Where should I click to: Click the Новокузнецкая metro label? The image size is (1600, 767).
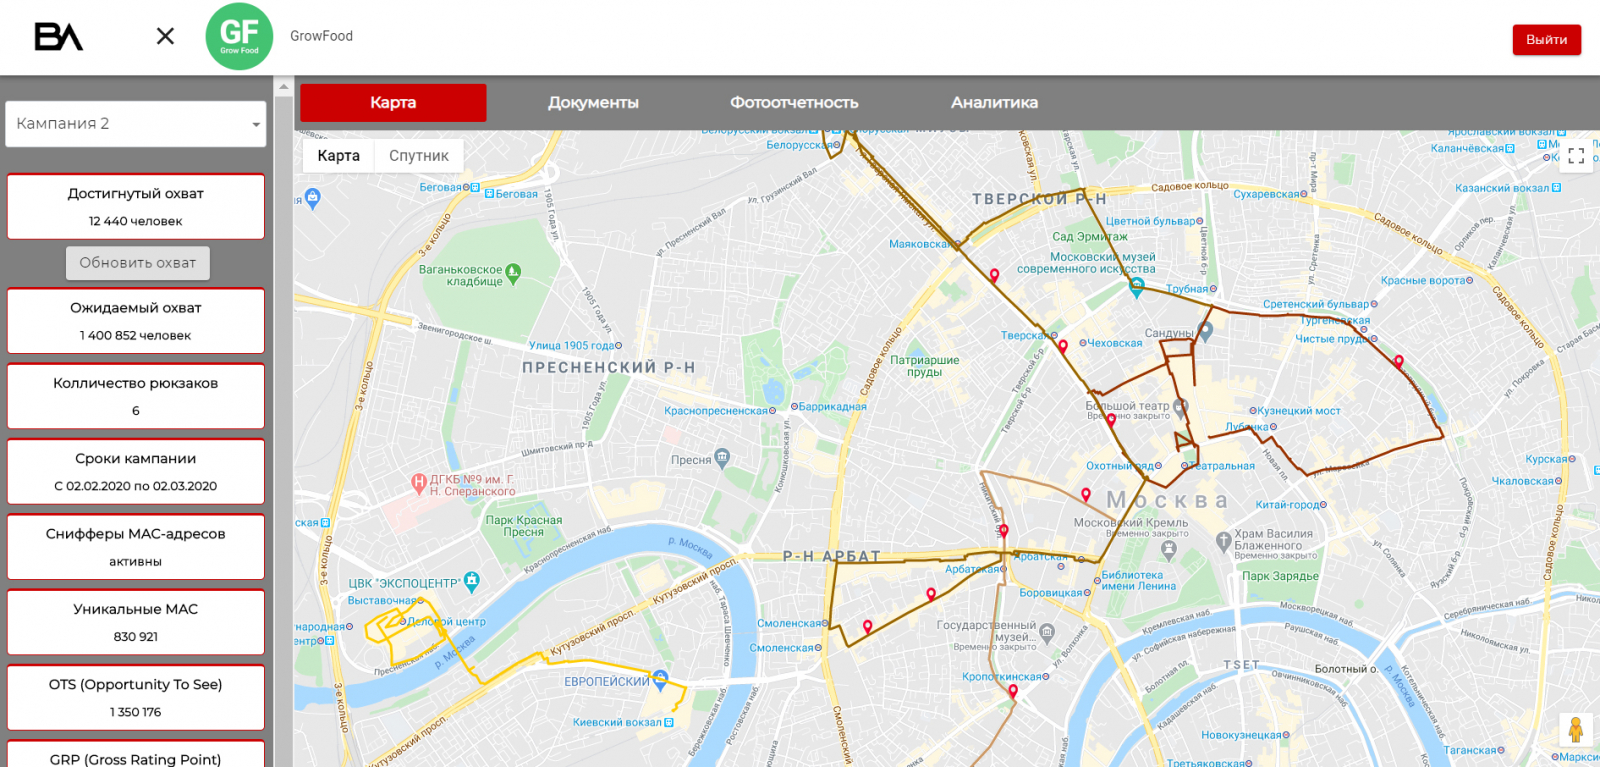point(1241,735)
